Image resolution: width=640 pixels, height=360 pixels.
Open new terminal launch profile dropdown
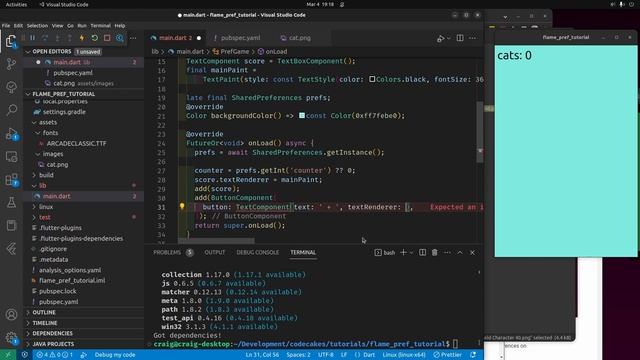point(411,253)
